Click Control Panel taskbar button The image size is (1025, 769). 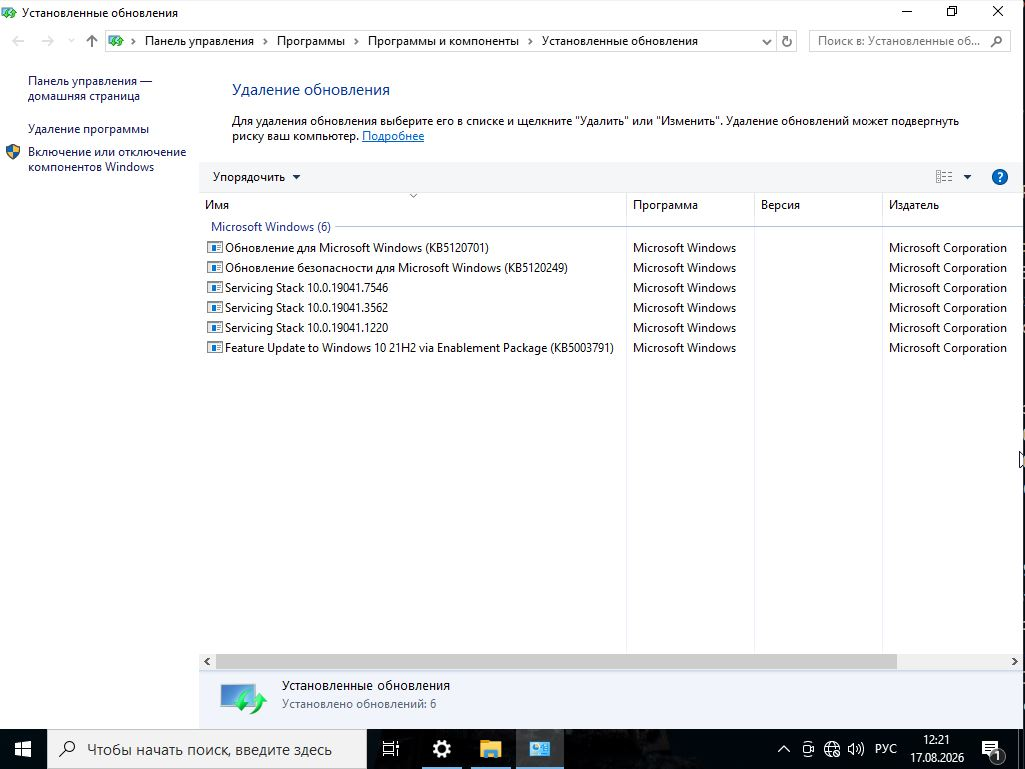click(540, 749)
